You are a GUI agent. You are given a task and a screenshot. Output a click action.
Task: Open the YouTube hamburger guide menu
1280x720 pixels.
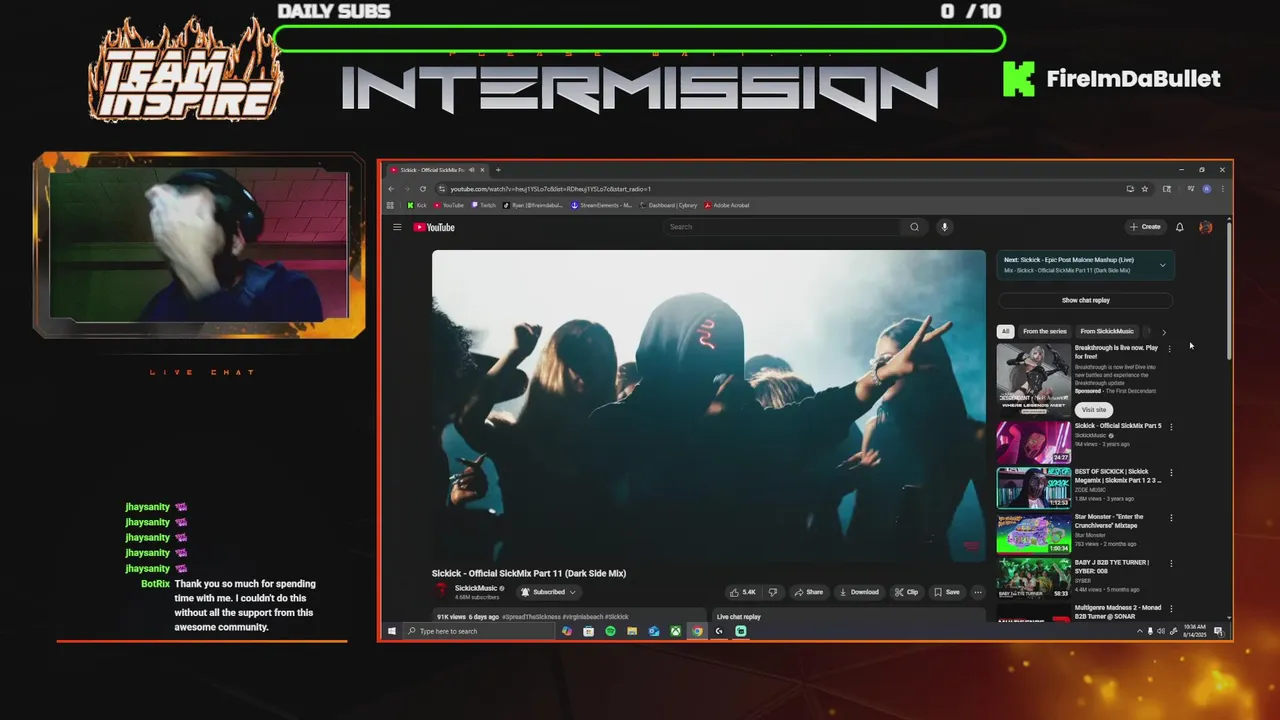pyautogui.click(x=397, y=227)
